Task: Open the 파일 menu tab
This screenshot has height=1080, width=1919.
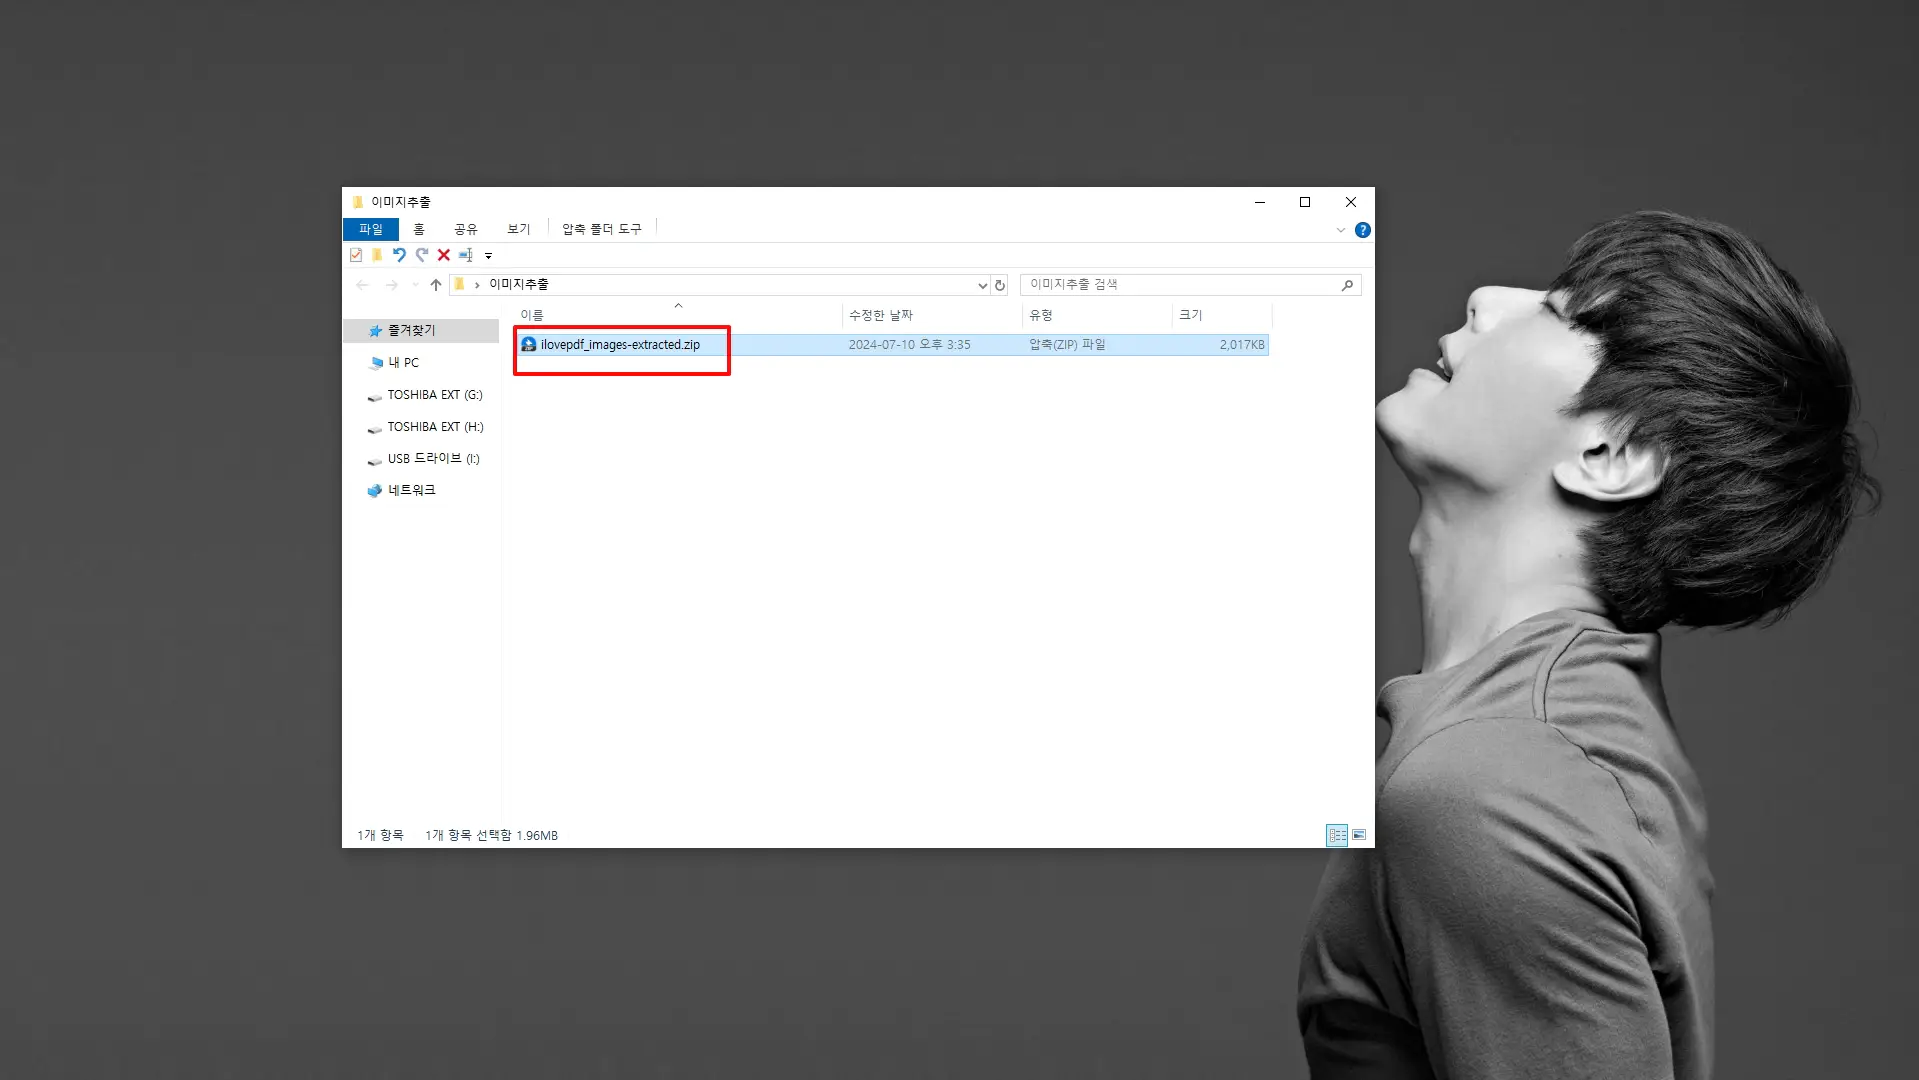Action: click(x=371, y=229)
